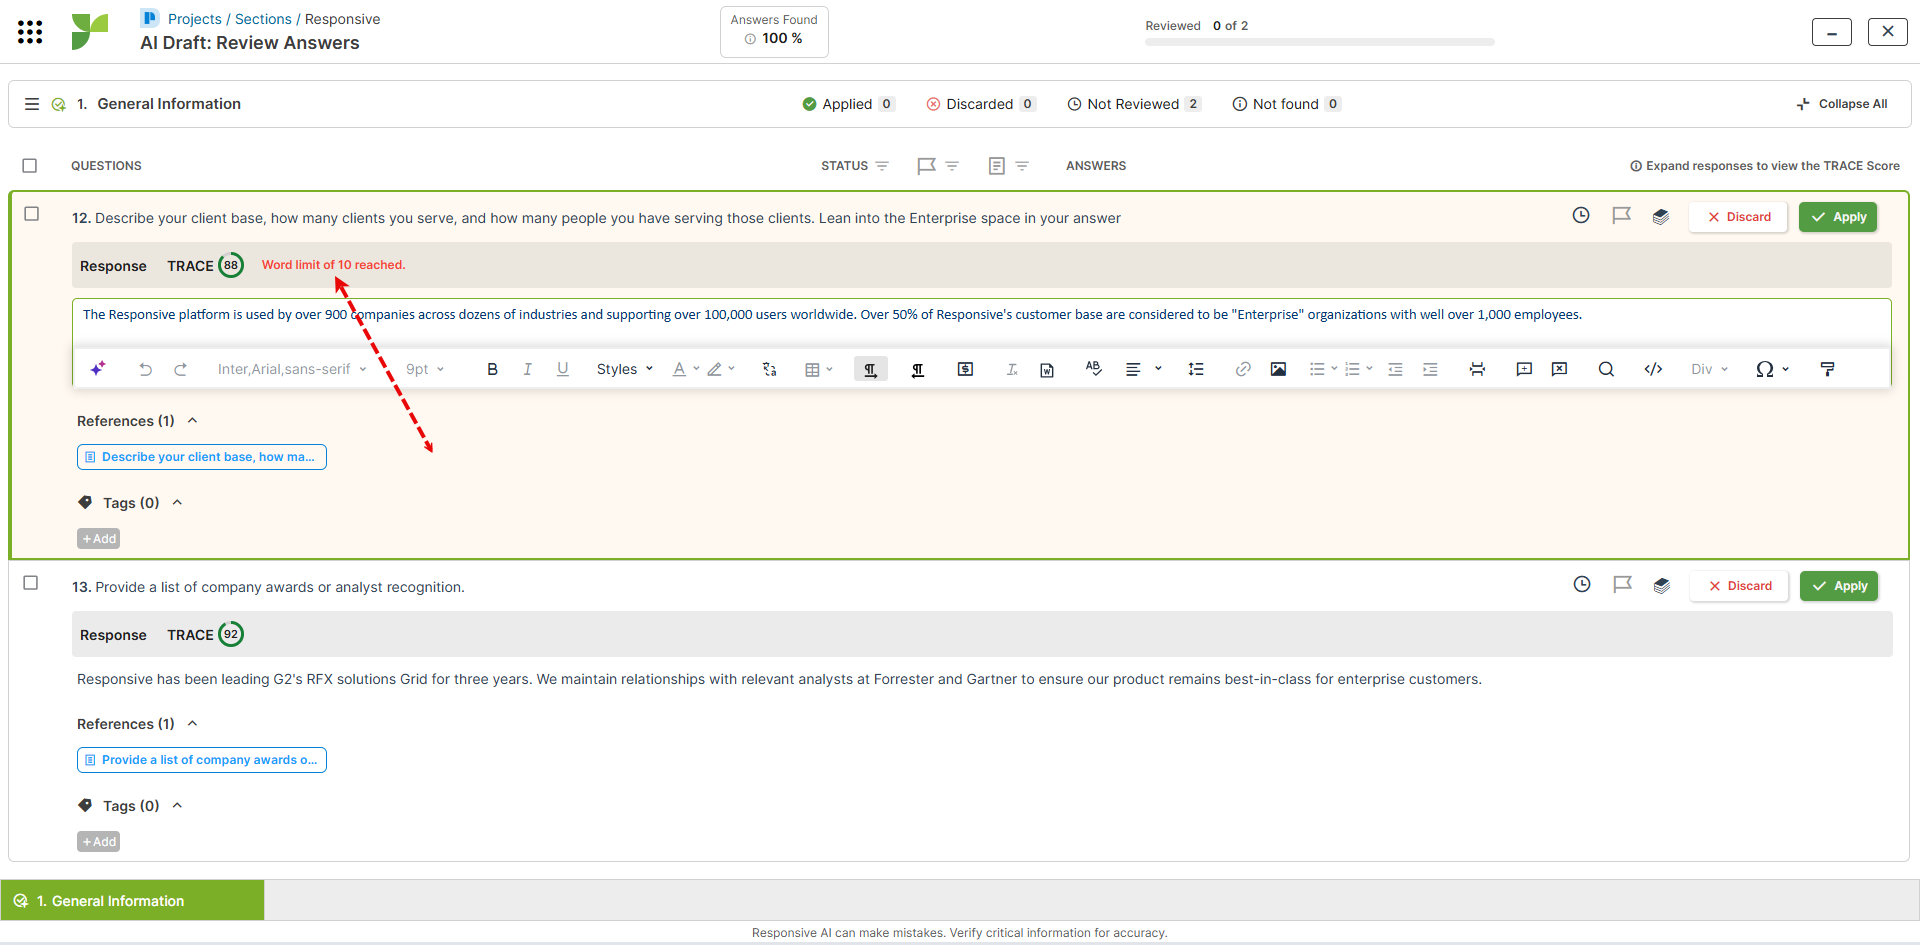Open the special characters omega dropdown
1920x945 pixels.
tap(1773, 369)
